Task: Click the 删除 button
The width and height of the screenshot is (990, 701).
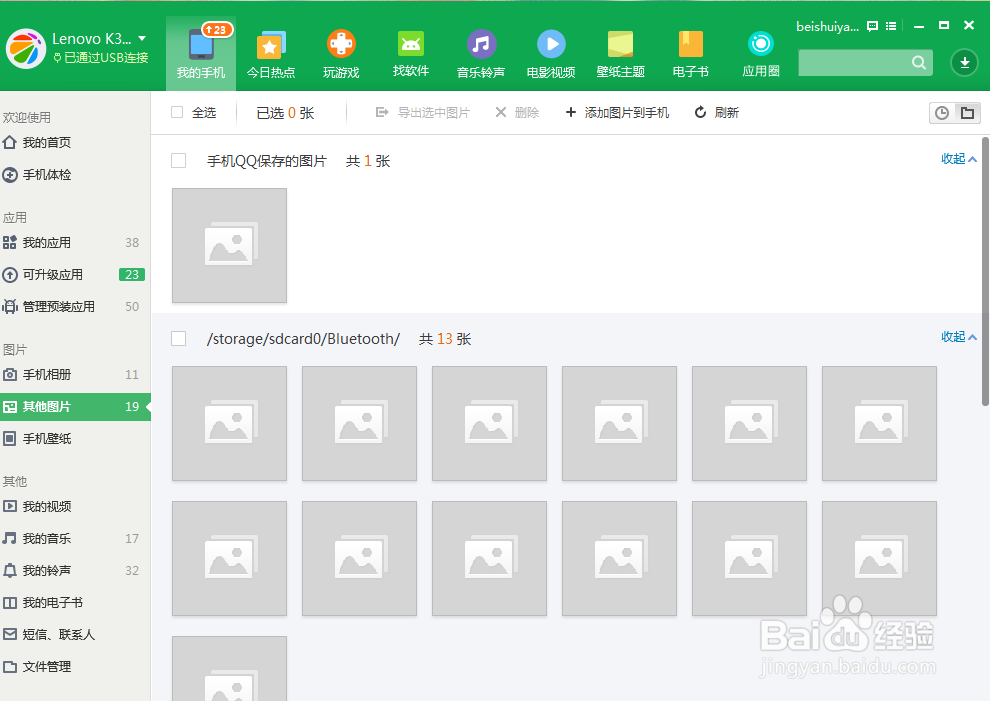Action: pos(517,112)
